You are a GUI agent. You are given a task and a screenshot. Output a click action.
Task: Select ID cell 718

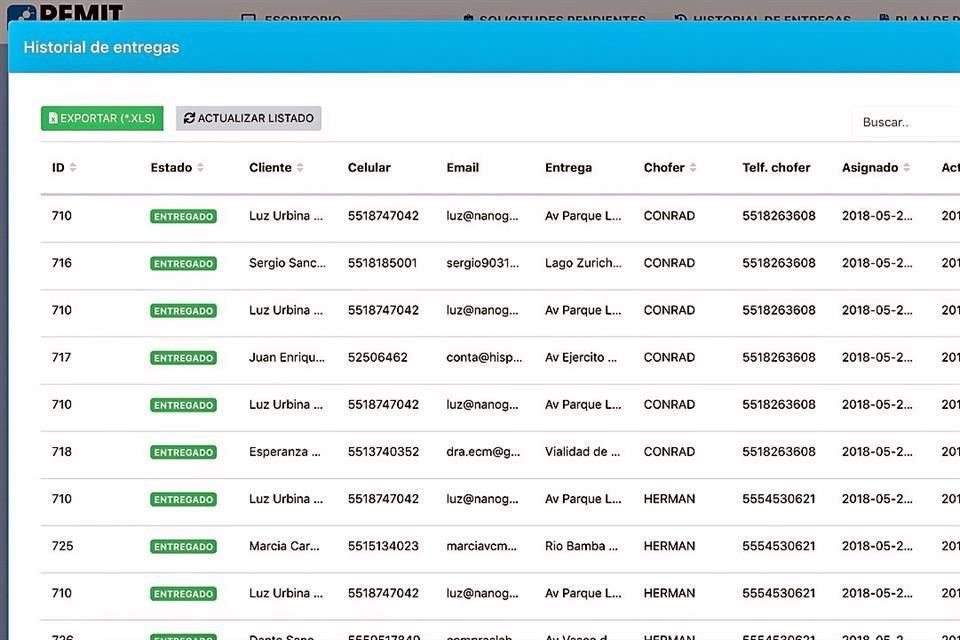coord(62,451)
